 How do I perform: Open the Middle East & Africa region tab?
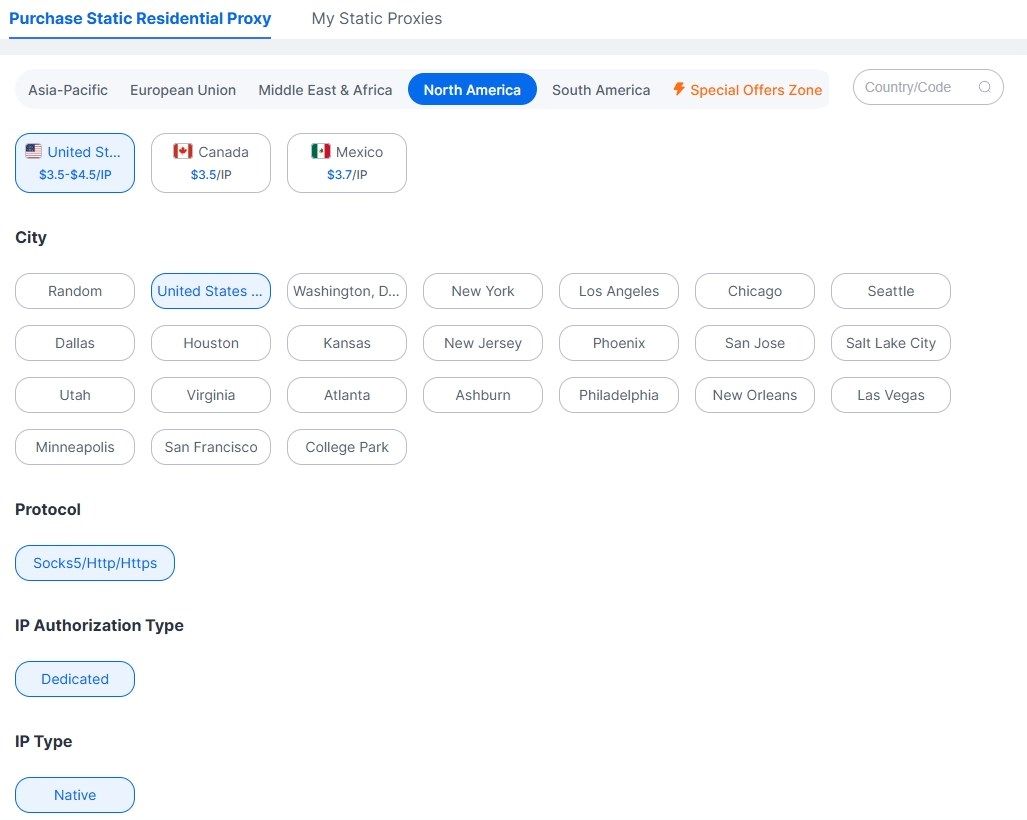click(x=326, y=90)
